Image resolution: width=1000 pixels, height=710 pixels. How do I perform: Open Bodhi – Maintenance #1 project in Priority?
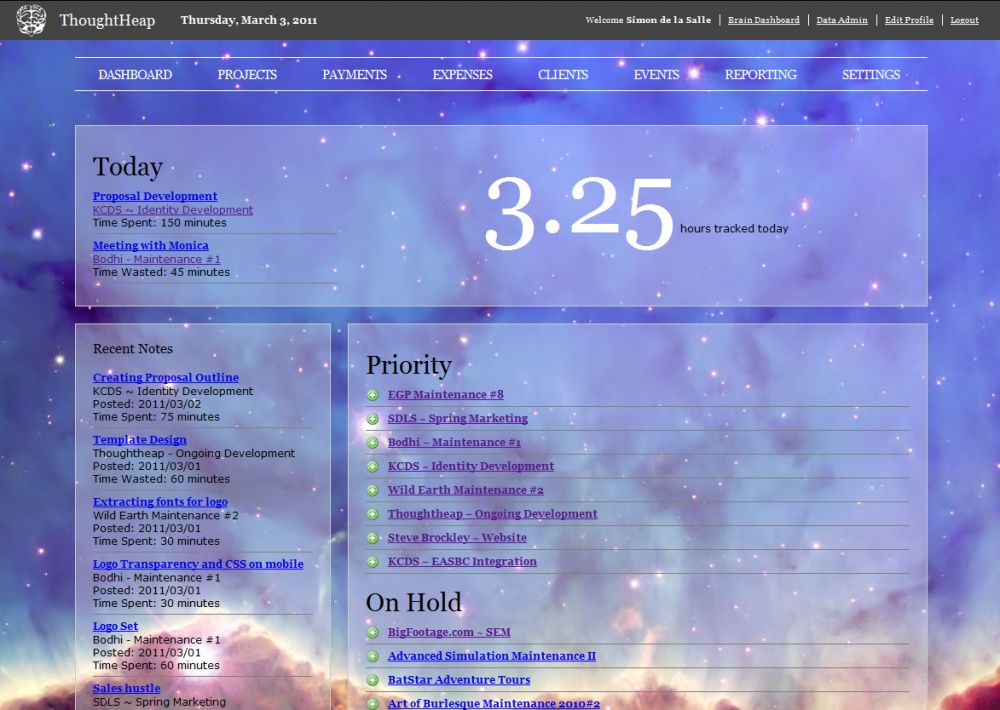(454, 442)
